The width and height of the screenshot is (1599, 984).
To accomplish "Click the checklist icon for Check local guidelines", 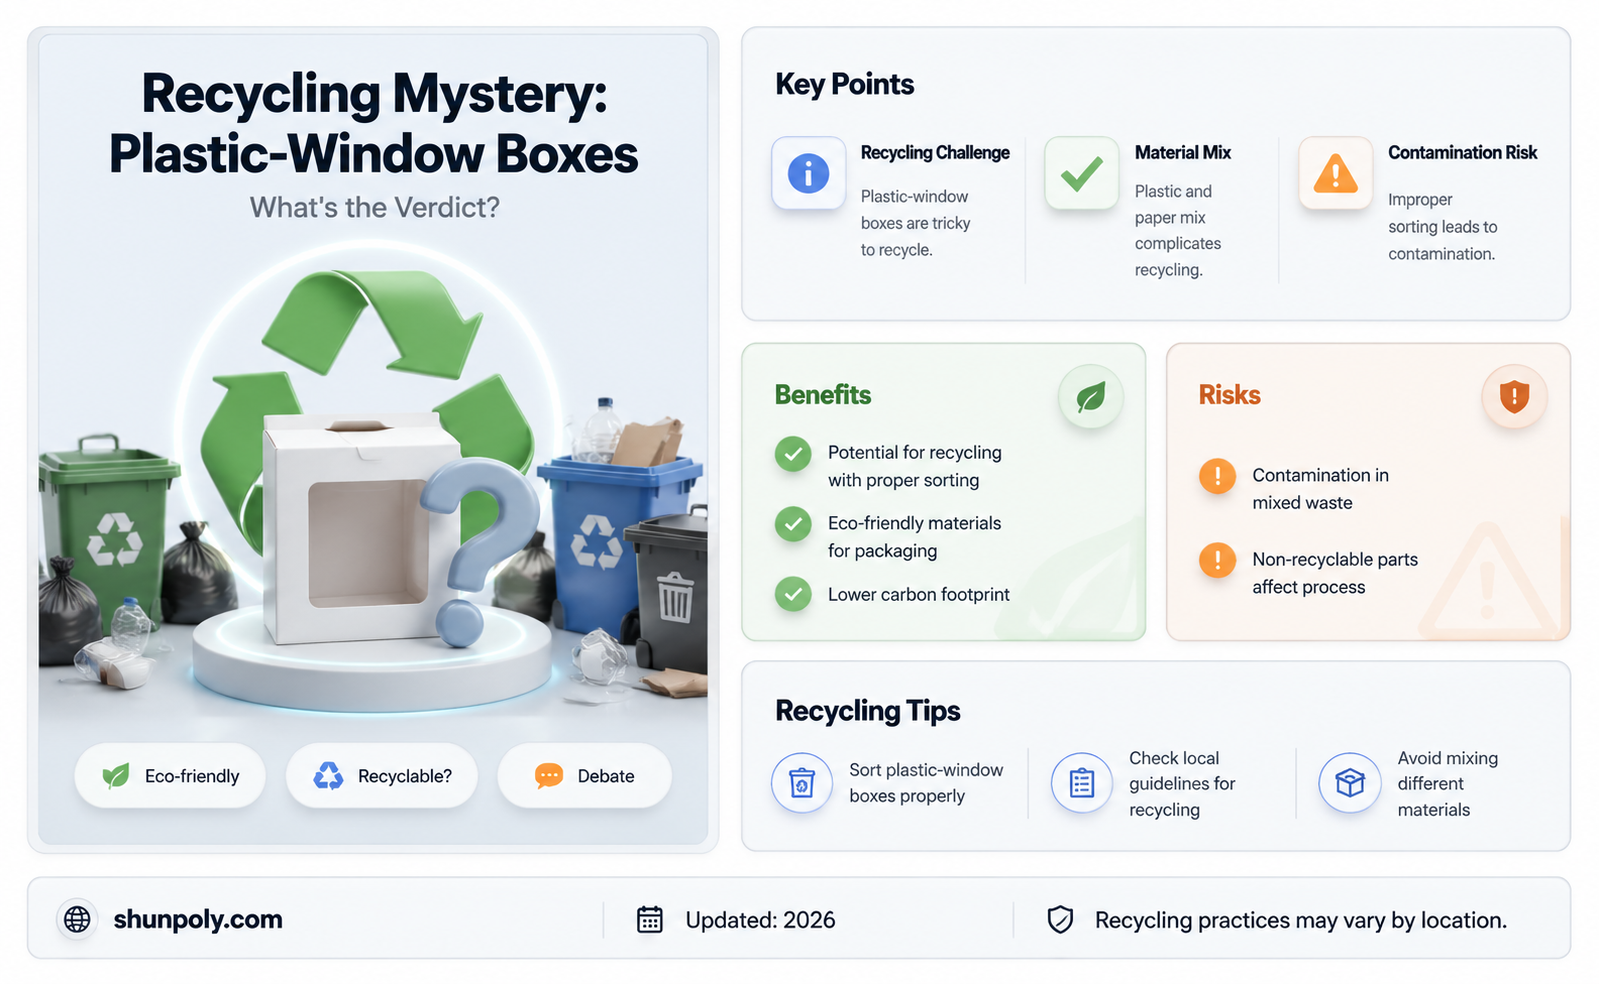I will point(1081,782).
